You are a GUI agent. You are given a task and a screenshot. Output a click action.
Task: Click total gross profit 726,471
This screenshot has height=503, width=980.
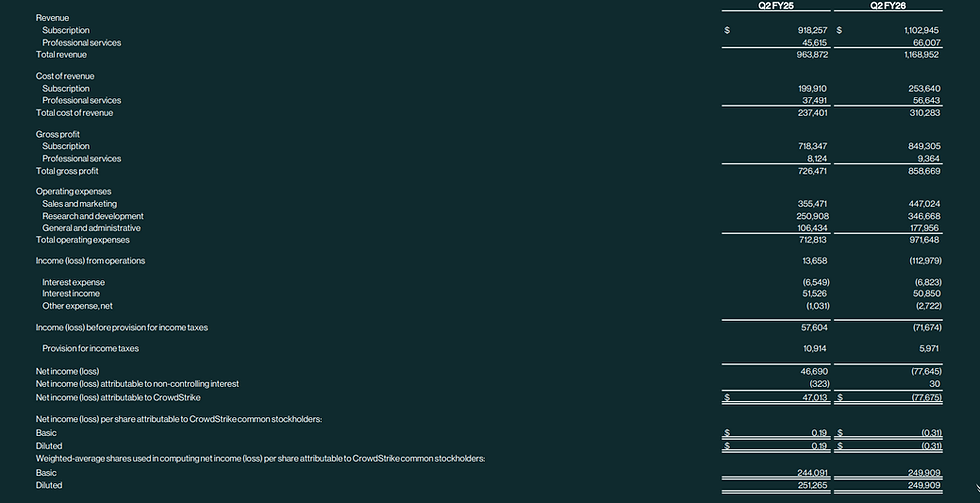click(812, 171)
